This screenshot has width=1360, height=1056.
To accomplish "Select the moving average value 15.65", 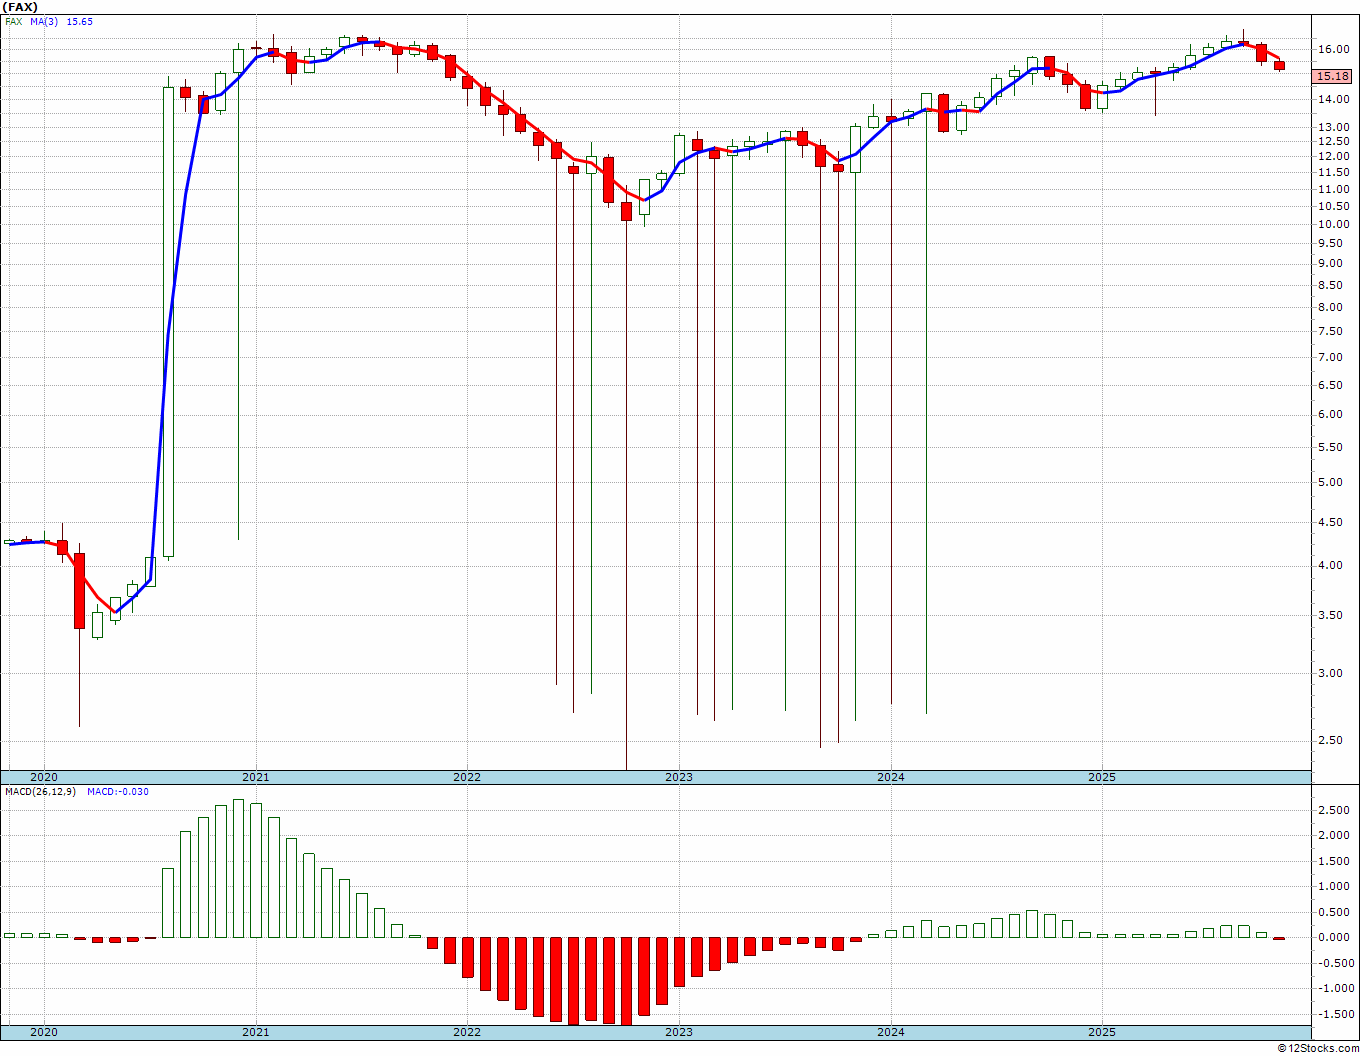I will (80, 21).
